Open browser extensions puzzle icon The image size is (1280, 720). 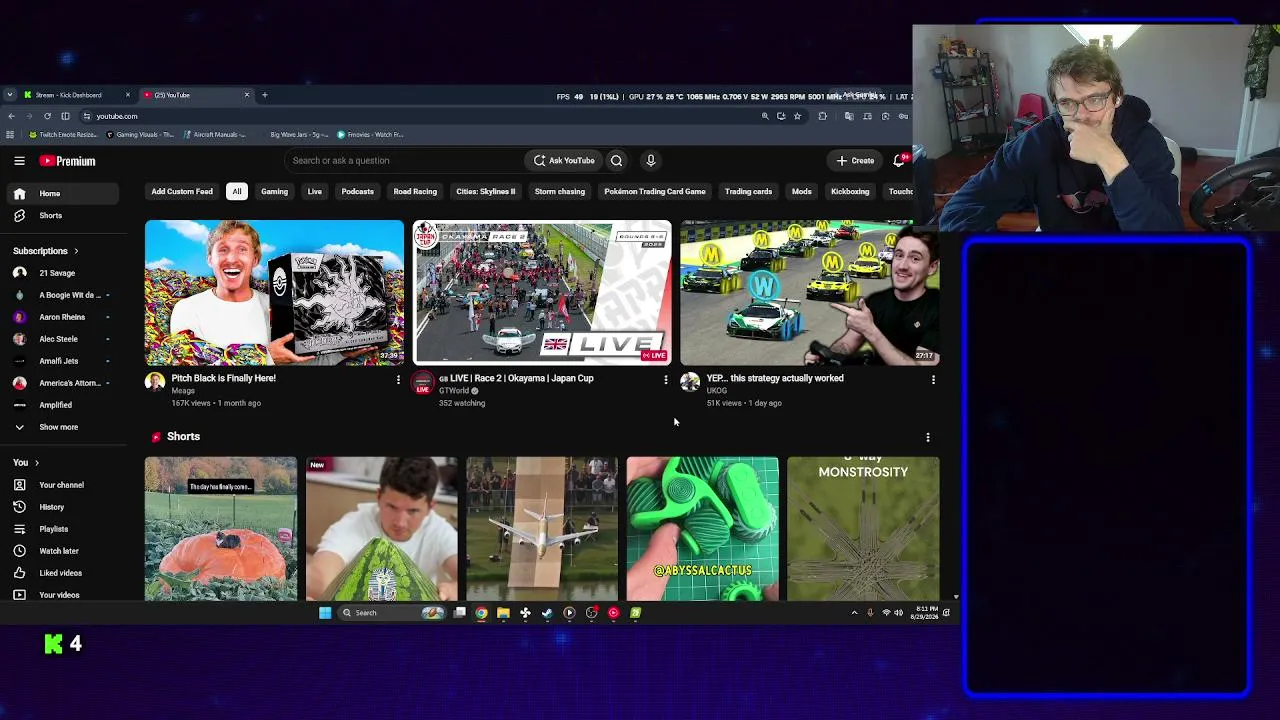pos(822,116)
